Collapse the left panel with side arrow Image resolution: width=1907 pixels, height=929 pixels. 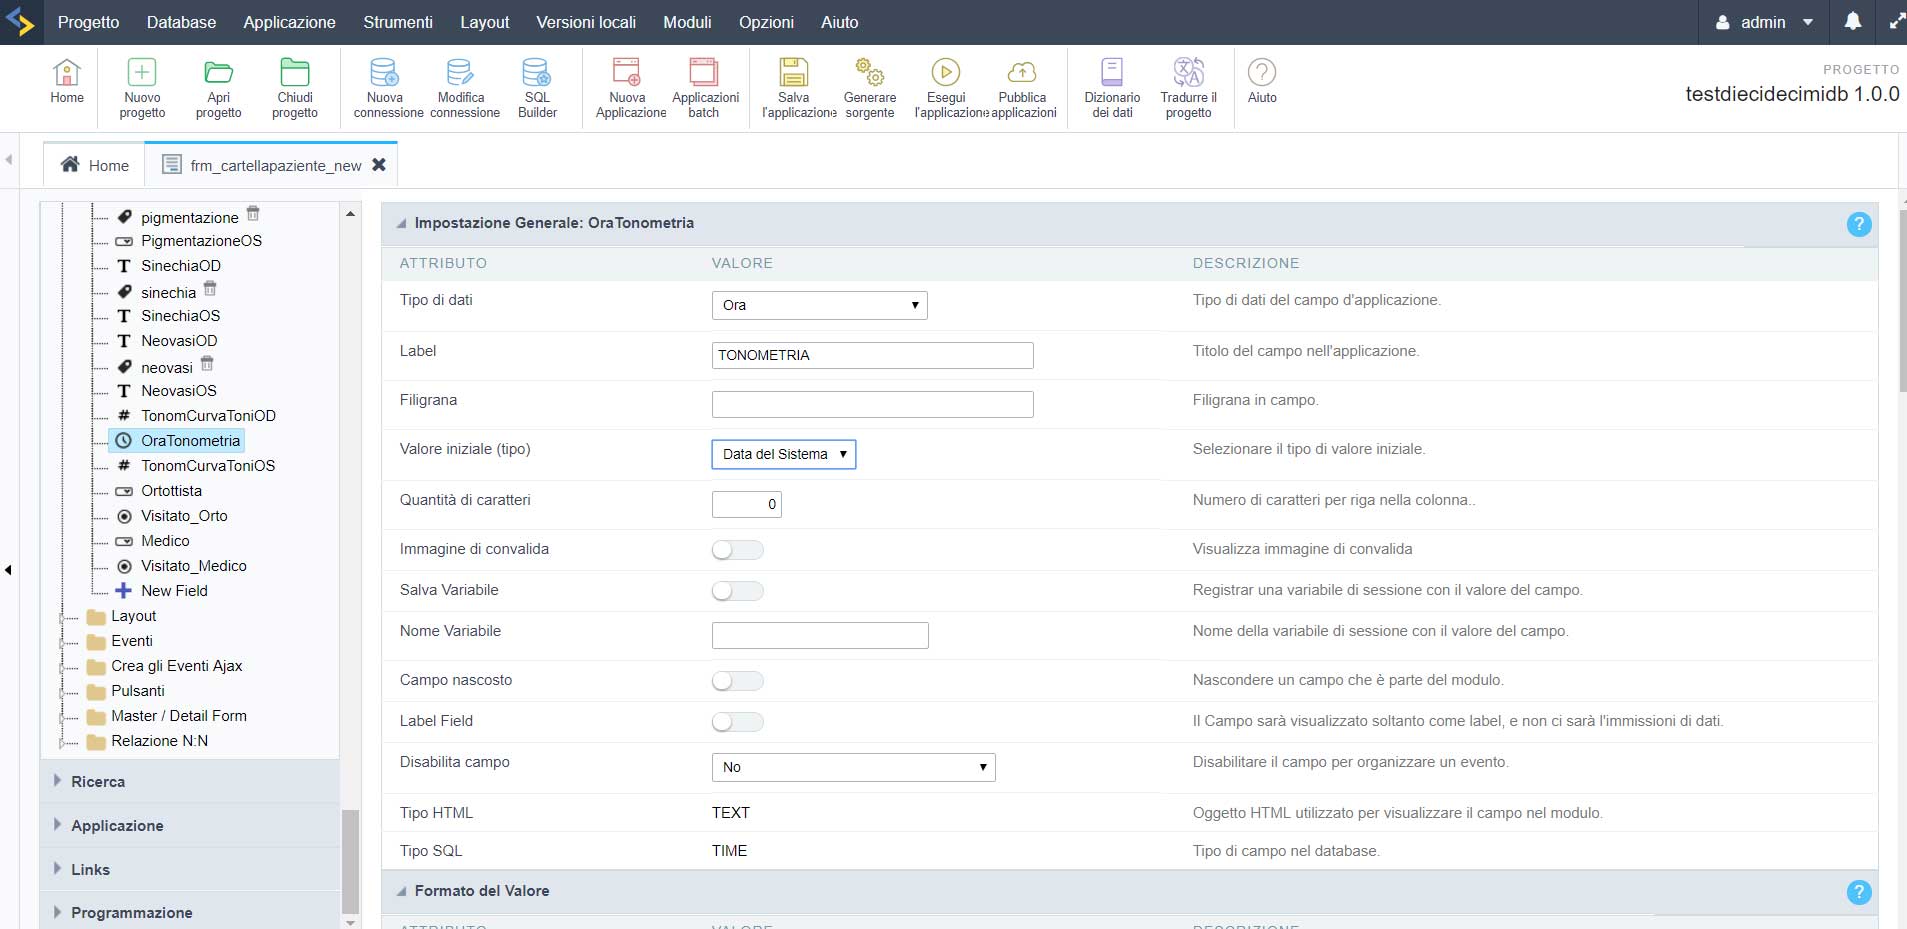(x=8, y=570)
